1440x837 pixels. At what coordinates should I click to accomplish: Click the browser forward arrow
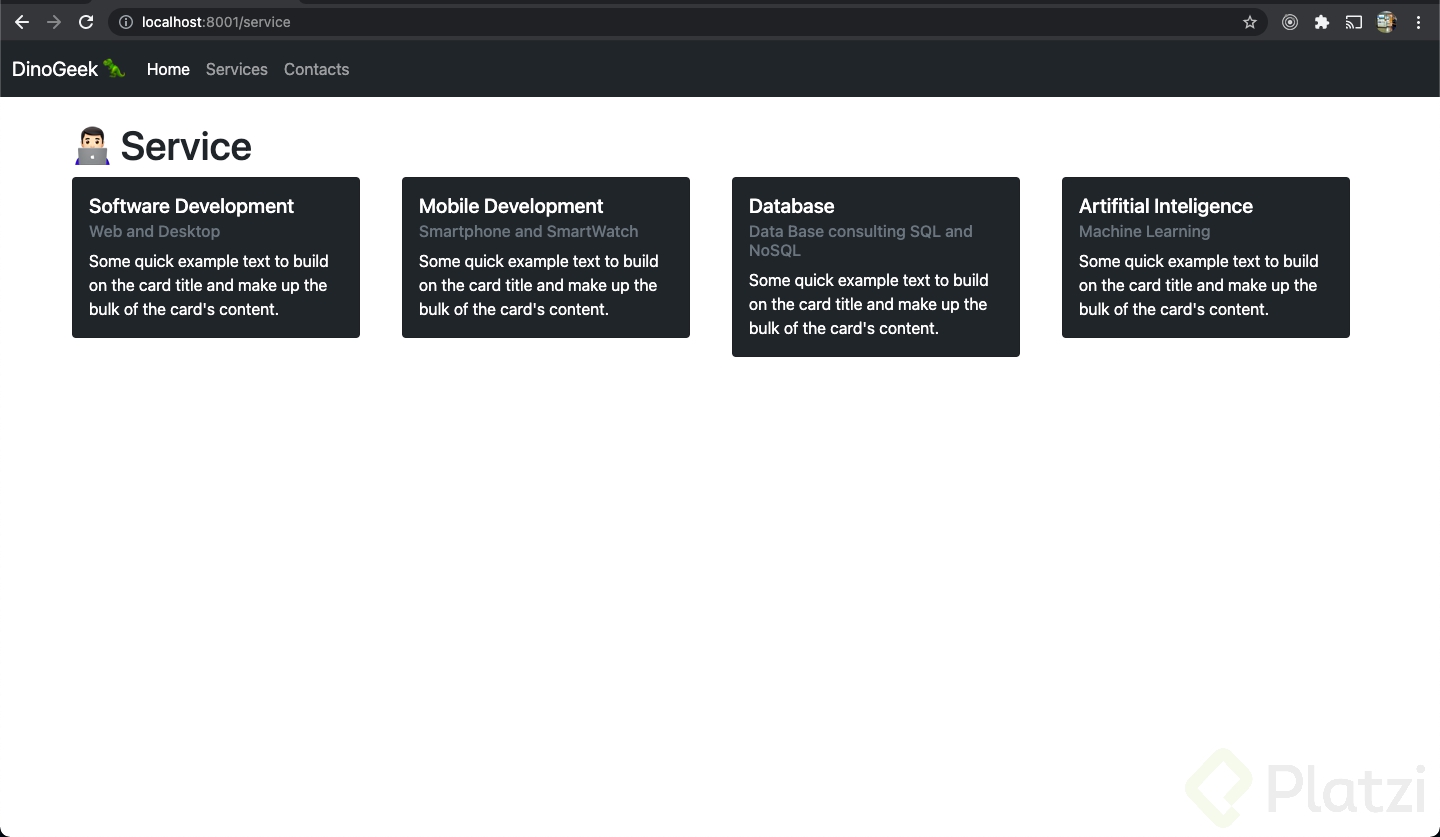click(x=54, y=22)
